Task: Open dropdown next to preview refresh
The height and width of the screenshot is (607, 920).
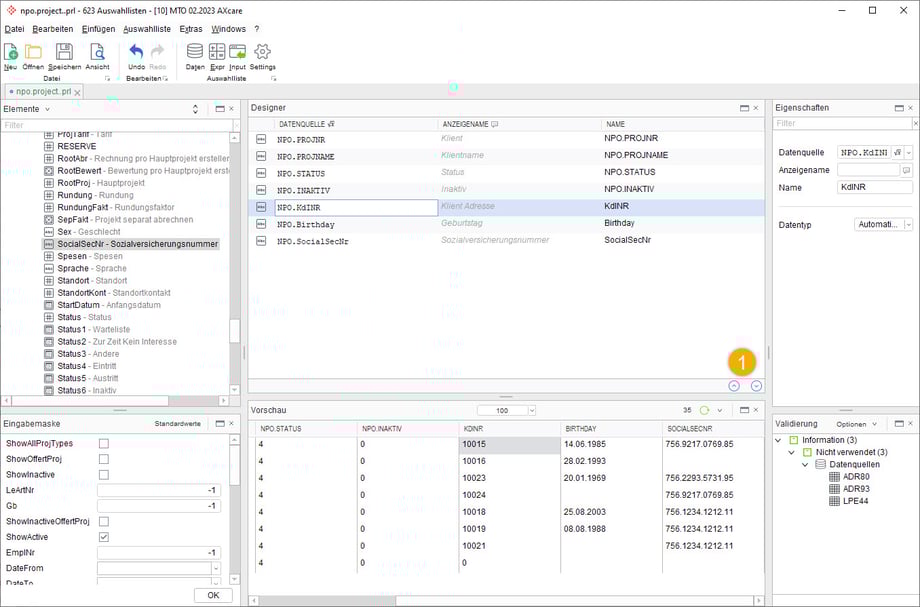Action: click(719, 410)
